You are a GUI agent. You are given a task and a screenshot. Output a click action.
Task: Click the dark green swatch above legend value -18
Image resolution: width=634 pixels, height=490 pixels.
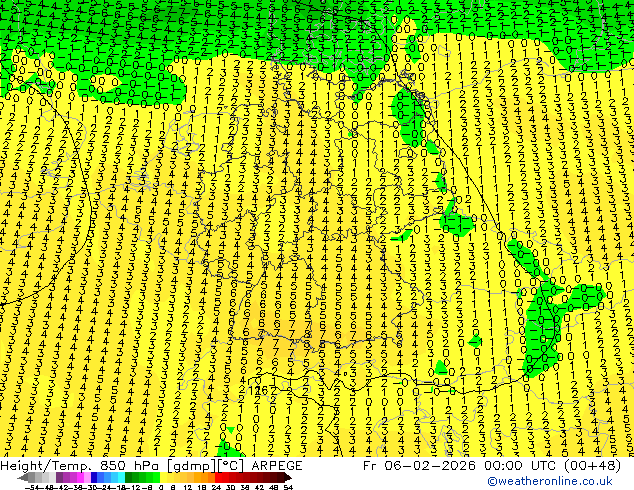(129, 477)
